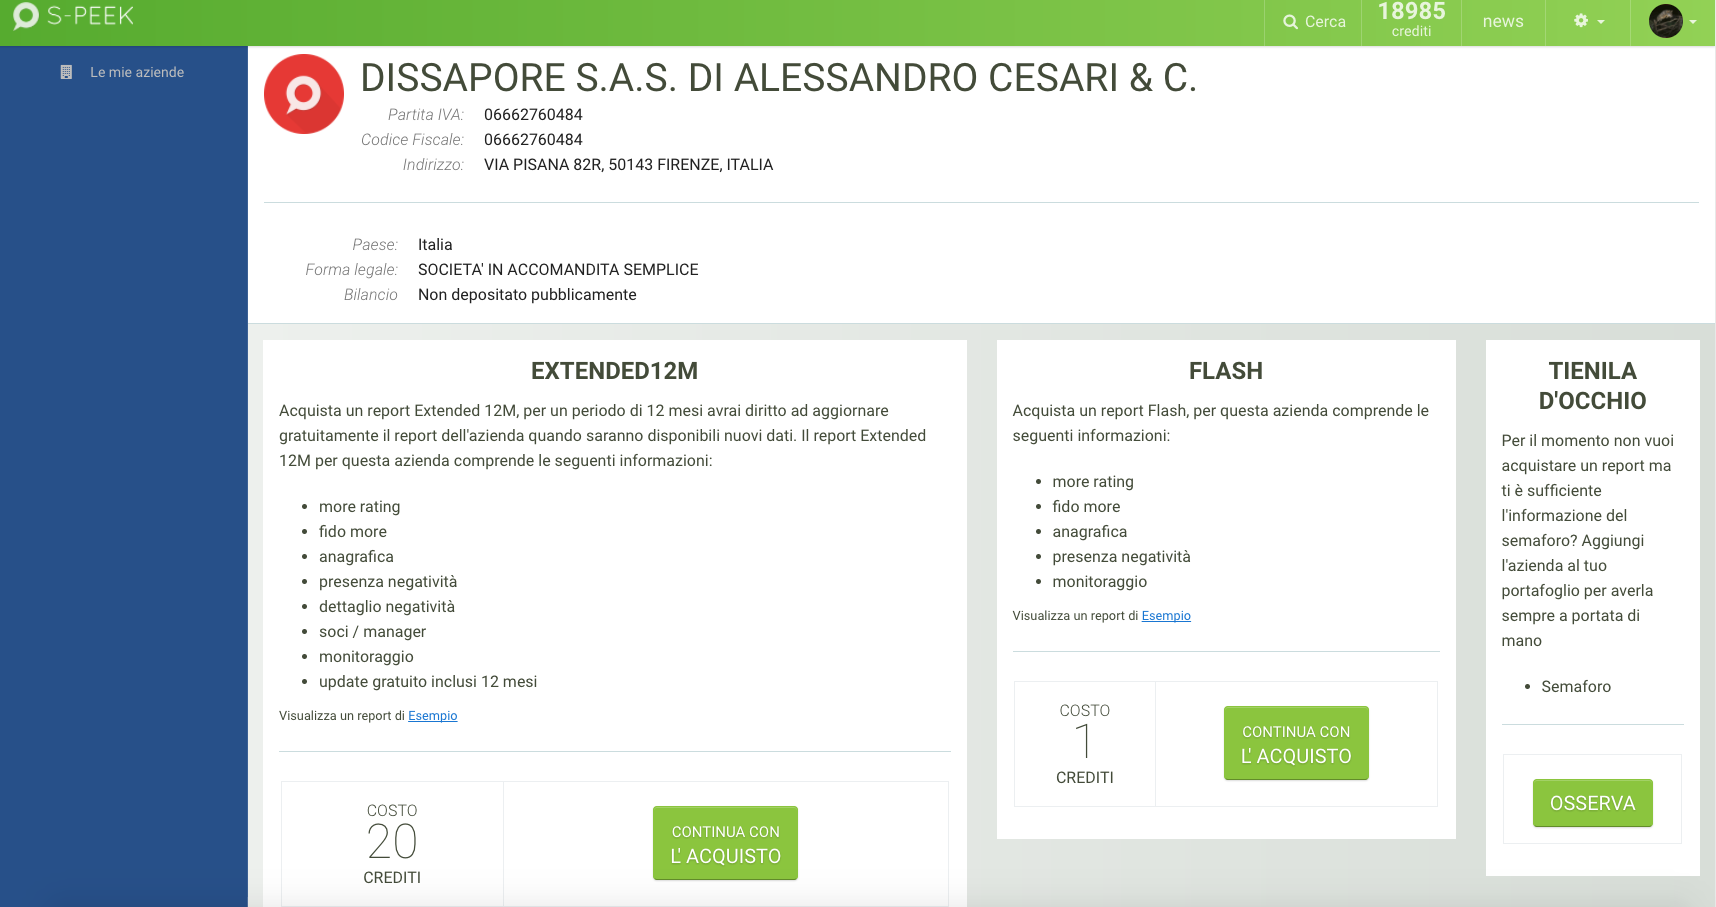Click the red company rating logo
This screenshot has height=907, width=1716.
pyautogui.click(x=304, y=94)
